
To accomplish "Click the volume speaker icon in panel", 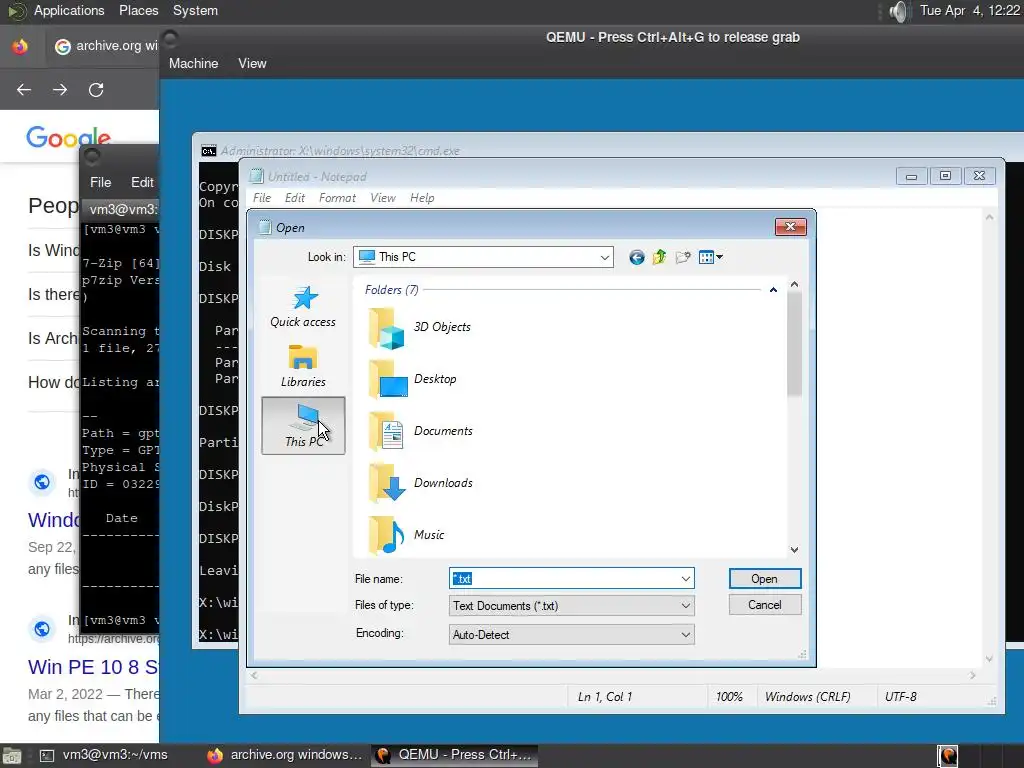I will coord(899,11).
